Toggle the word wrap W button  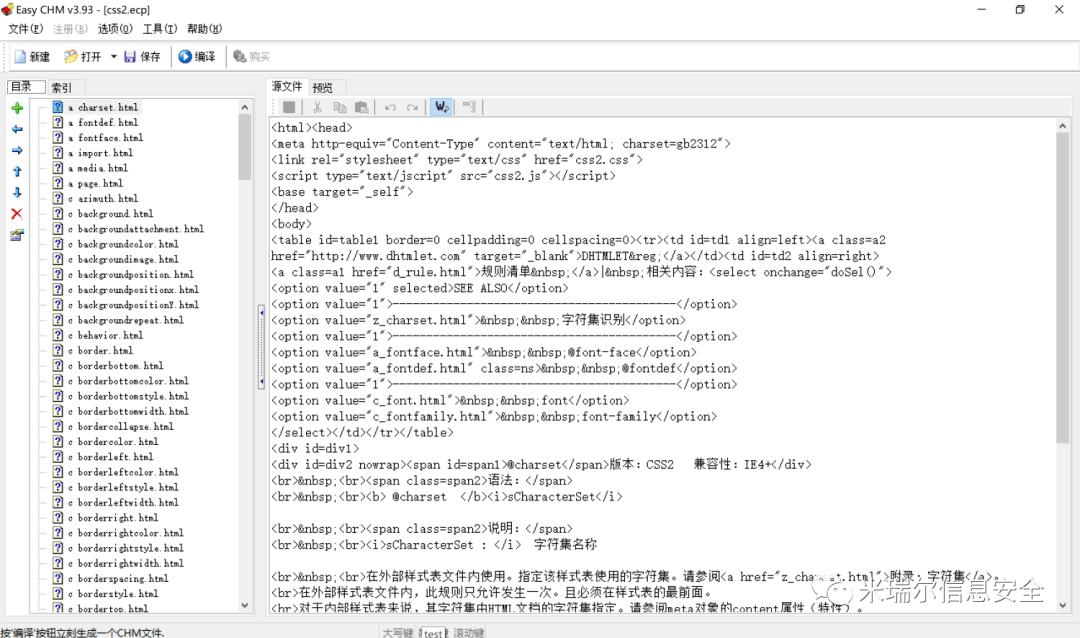(x=441, y=107)
